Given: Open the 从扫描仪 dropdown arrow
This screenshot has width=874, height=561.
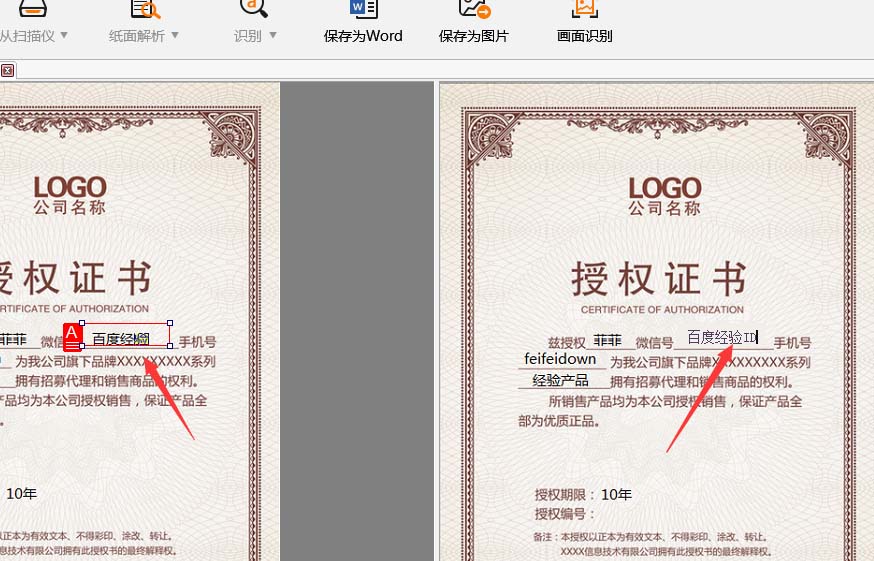Looking at the screenshot, I should click(x=64, y=35).
